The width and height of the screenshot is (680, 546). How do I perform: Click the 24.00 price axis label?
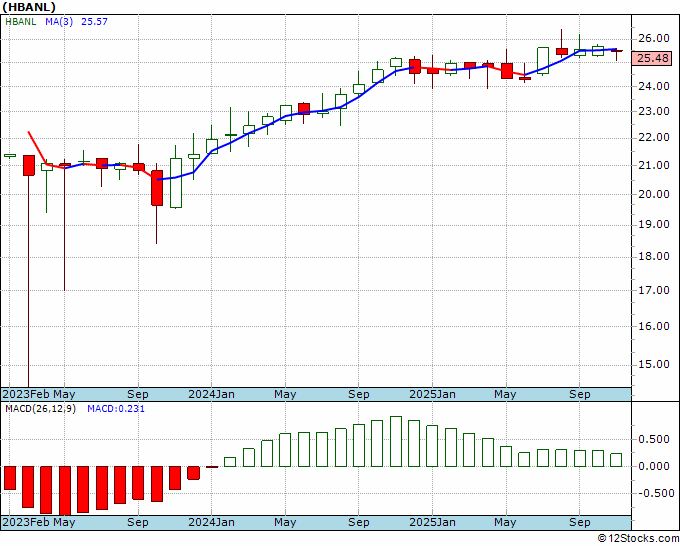click(x=654, y=86)
